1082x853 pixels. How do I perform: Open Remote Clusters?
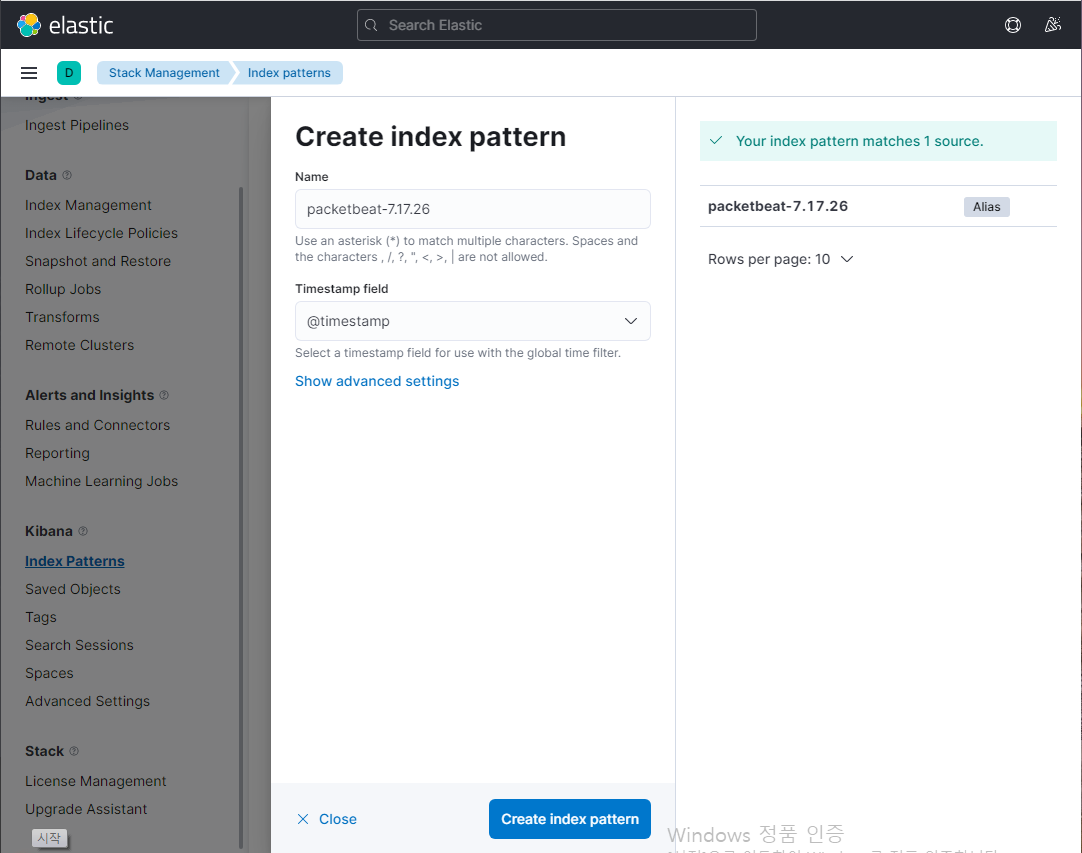tap(79, 345)
